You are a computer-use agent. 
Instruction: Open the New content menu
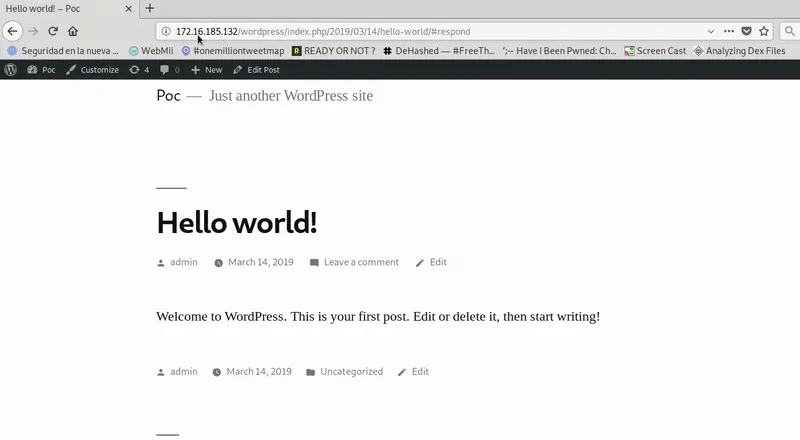point(207,70)
